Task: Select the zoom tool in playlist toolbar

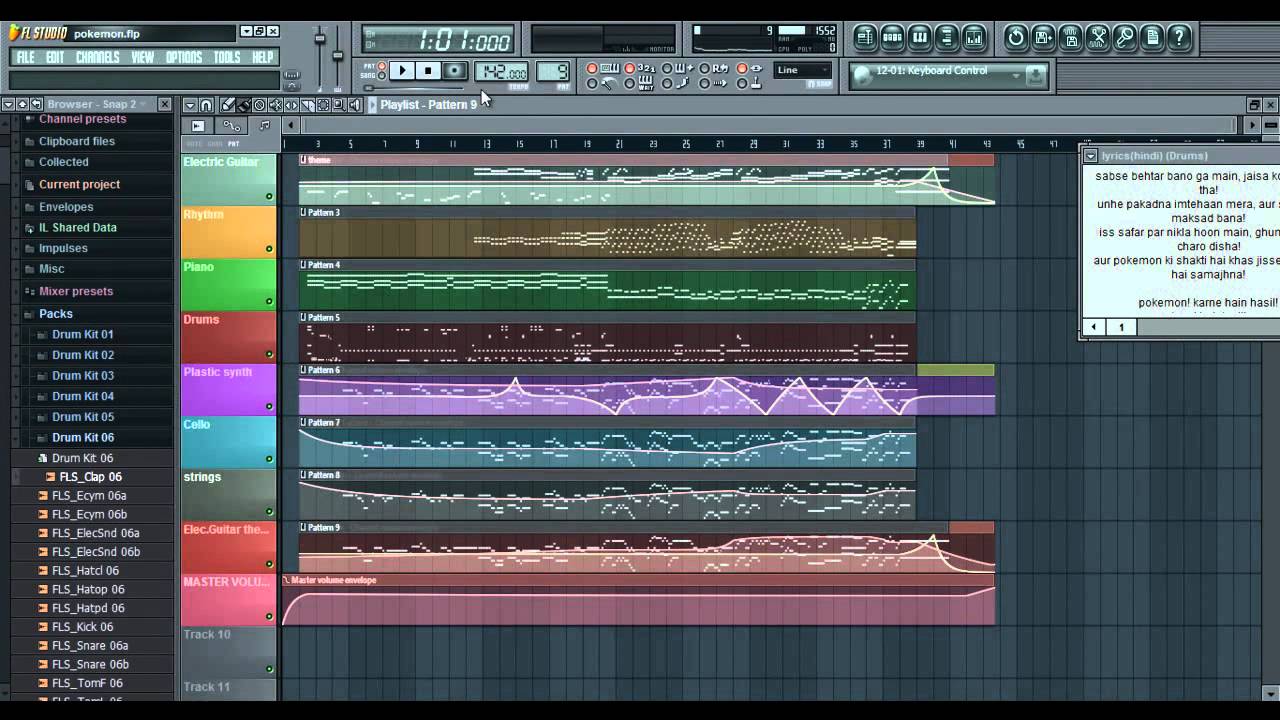Action: [x=339, y=105]
